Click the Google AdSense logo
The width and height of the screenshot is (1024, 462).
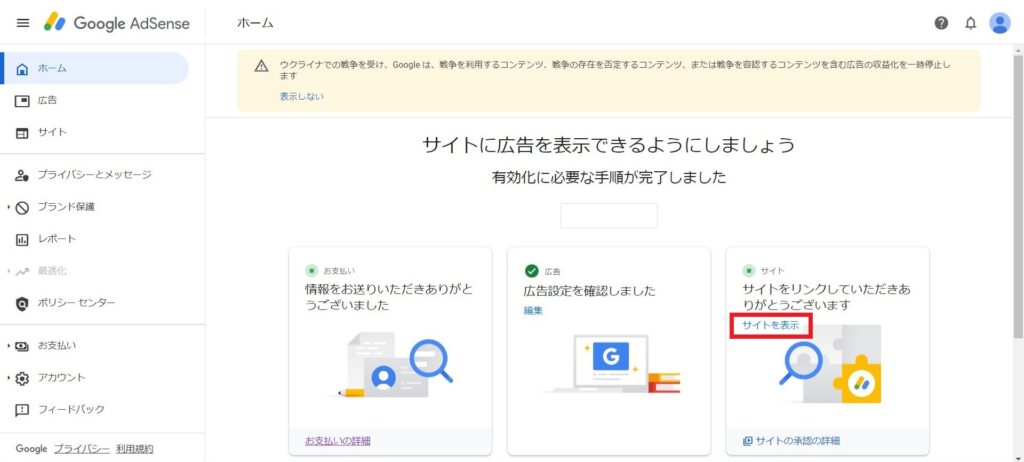click(x=110, y=23)
